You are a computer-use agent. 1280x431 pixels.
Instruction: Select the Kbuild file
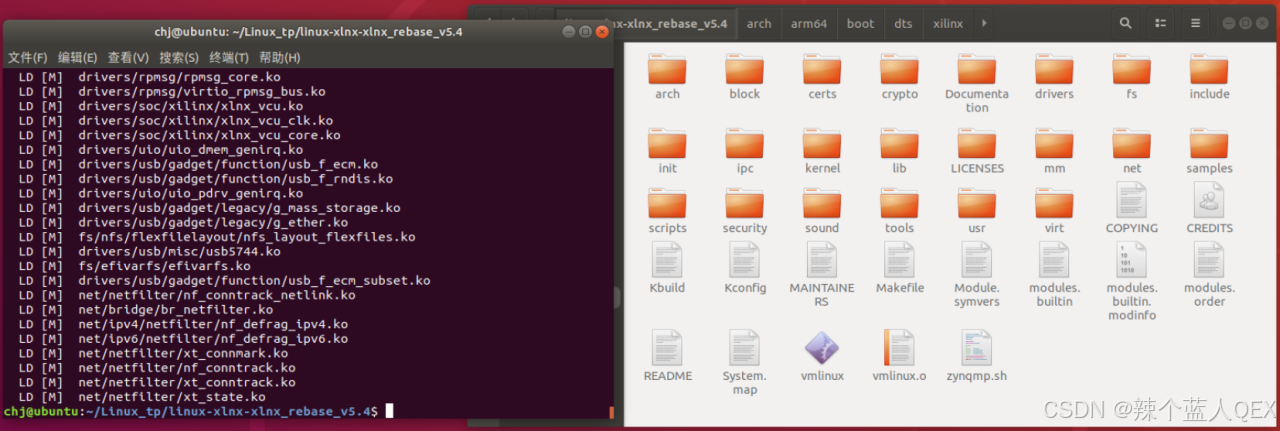click(667, 268)
